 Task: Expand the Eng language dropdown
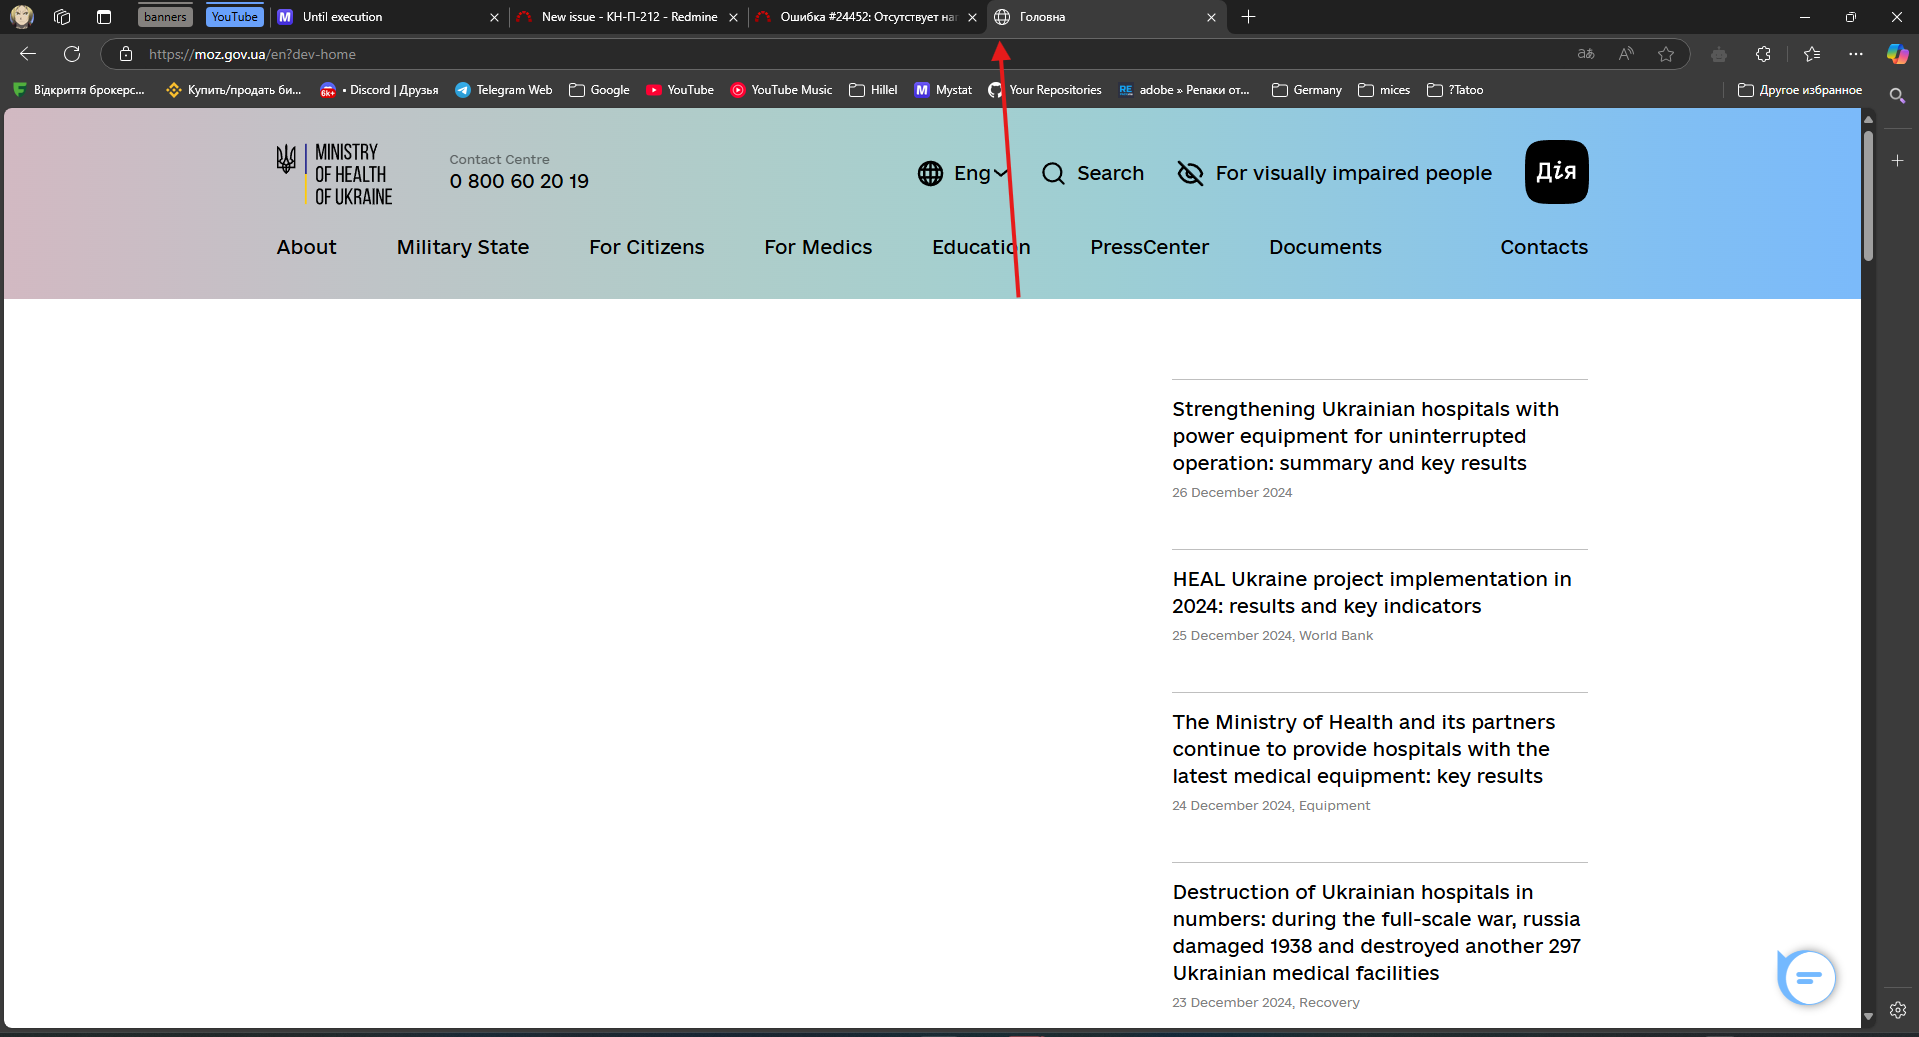click(963, 173)
